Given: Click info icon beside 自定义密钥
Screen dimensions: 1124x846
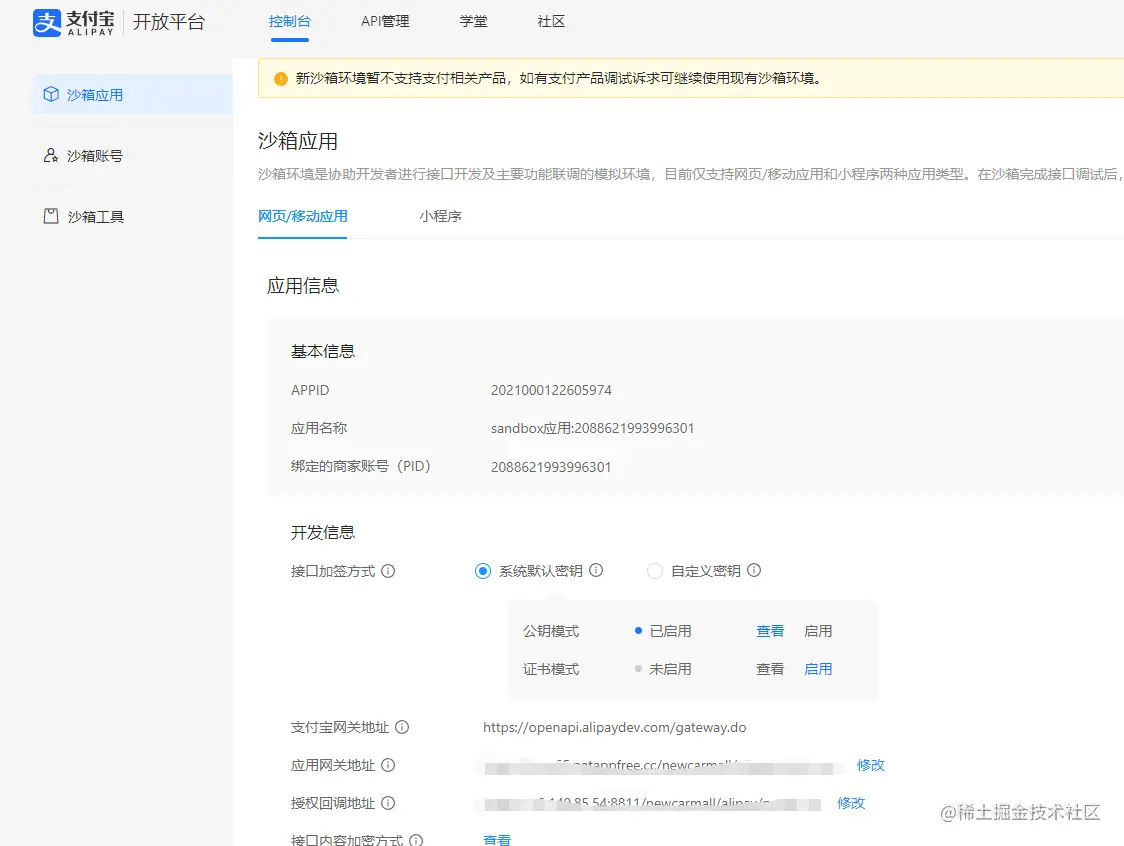Looking at the screenshot, I should [754, 570].
